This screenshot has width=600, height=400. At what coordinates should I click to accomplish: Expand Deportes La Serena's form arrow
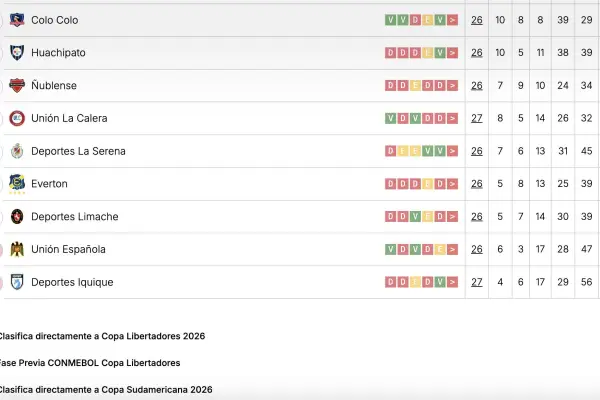[x=452, y=151]
